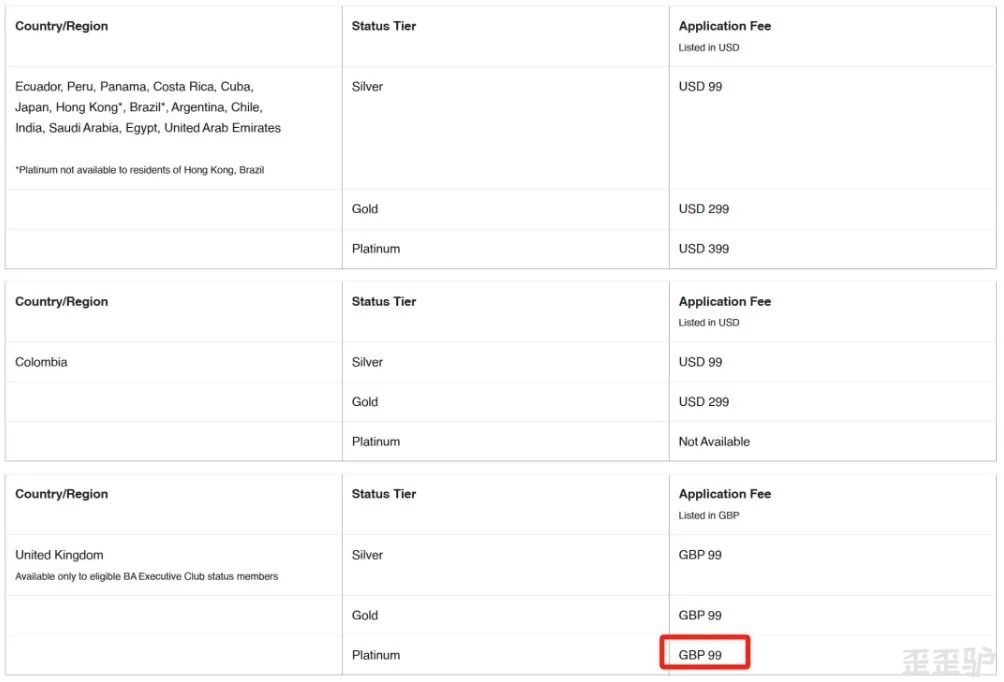1004x682 pixels.
Task: Click "Country/Region" header of the Ecuador, Peru table
Action: (61, 26)
